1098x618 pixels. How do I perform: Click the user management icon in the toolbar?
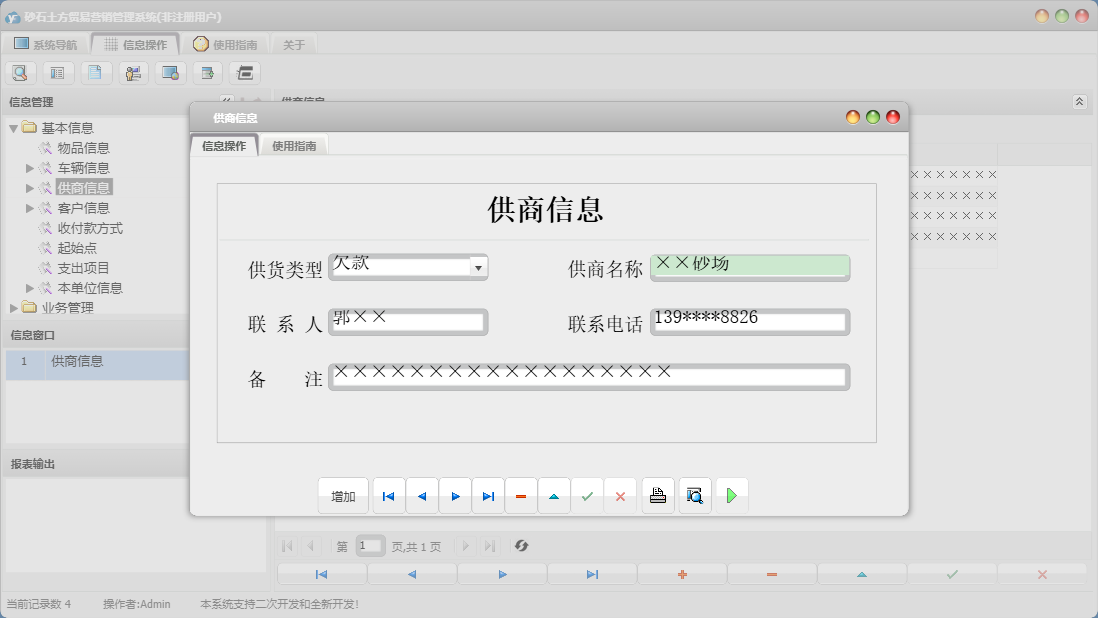132,72
